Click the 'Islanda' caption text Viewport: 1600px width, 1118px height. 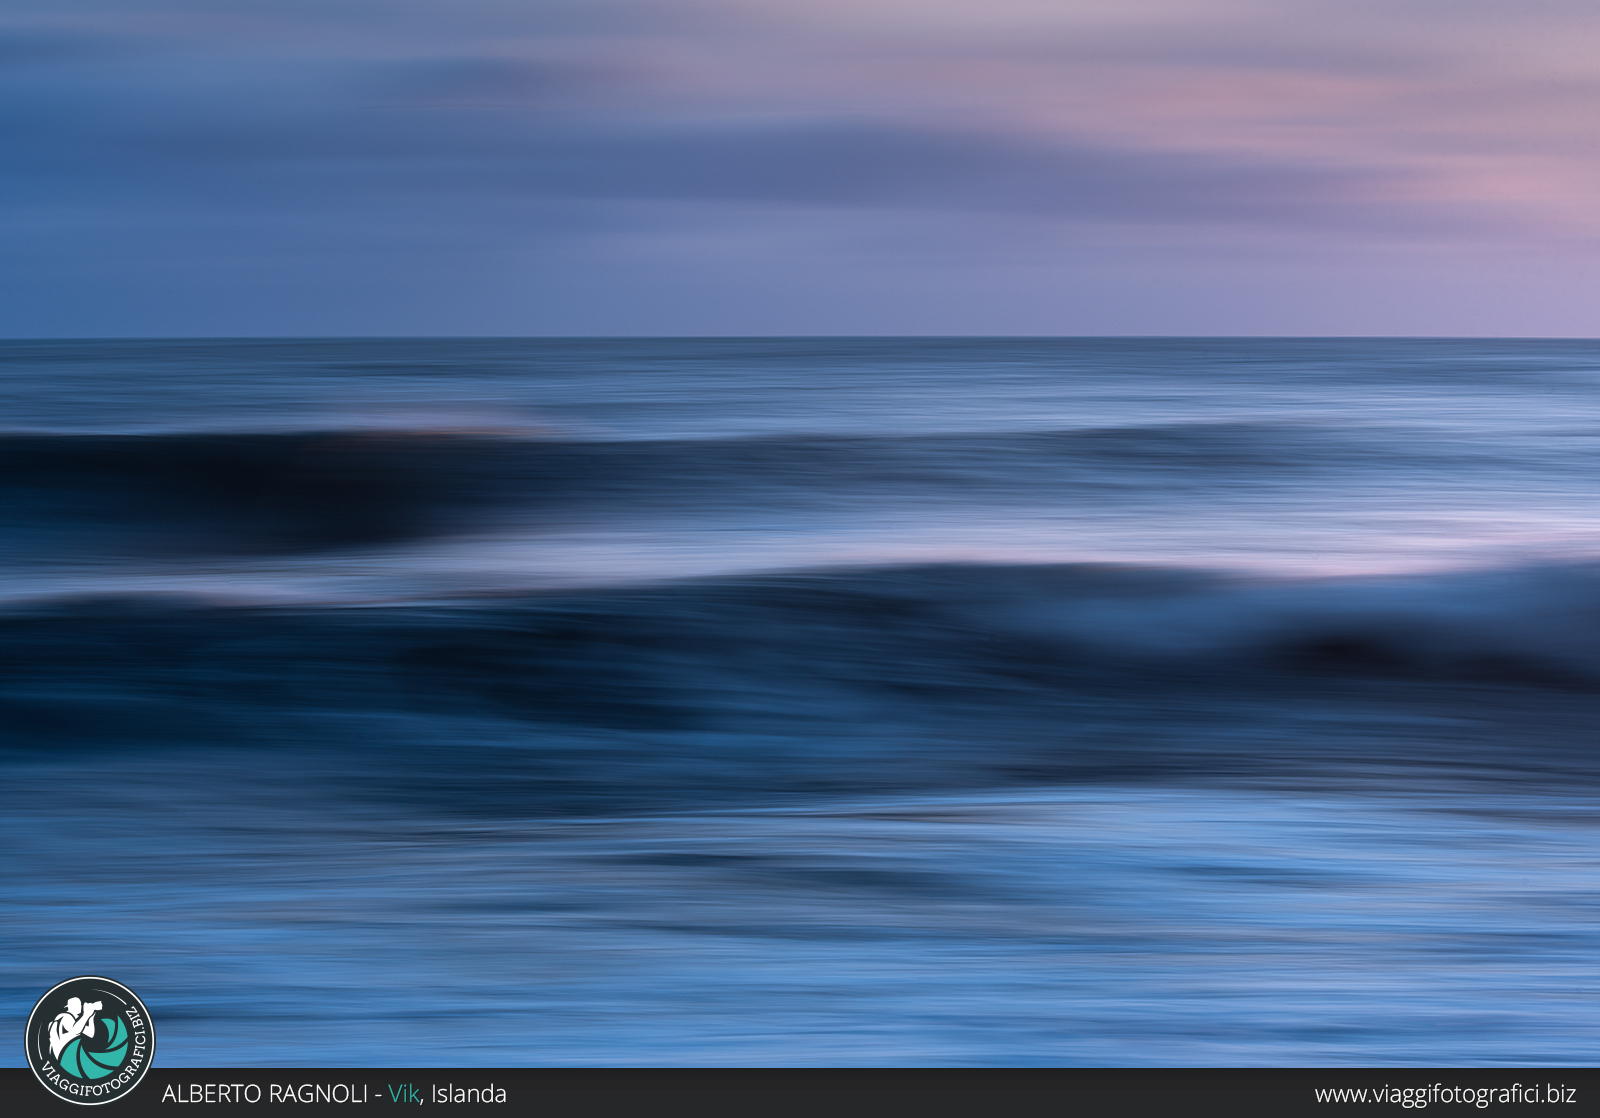click(x=469, y=1094)
